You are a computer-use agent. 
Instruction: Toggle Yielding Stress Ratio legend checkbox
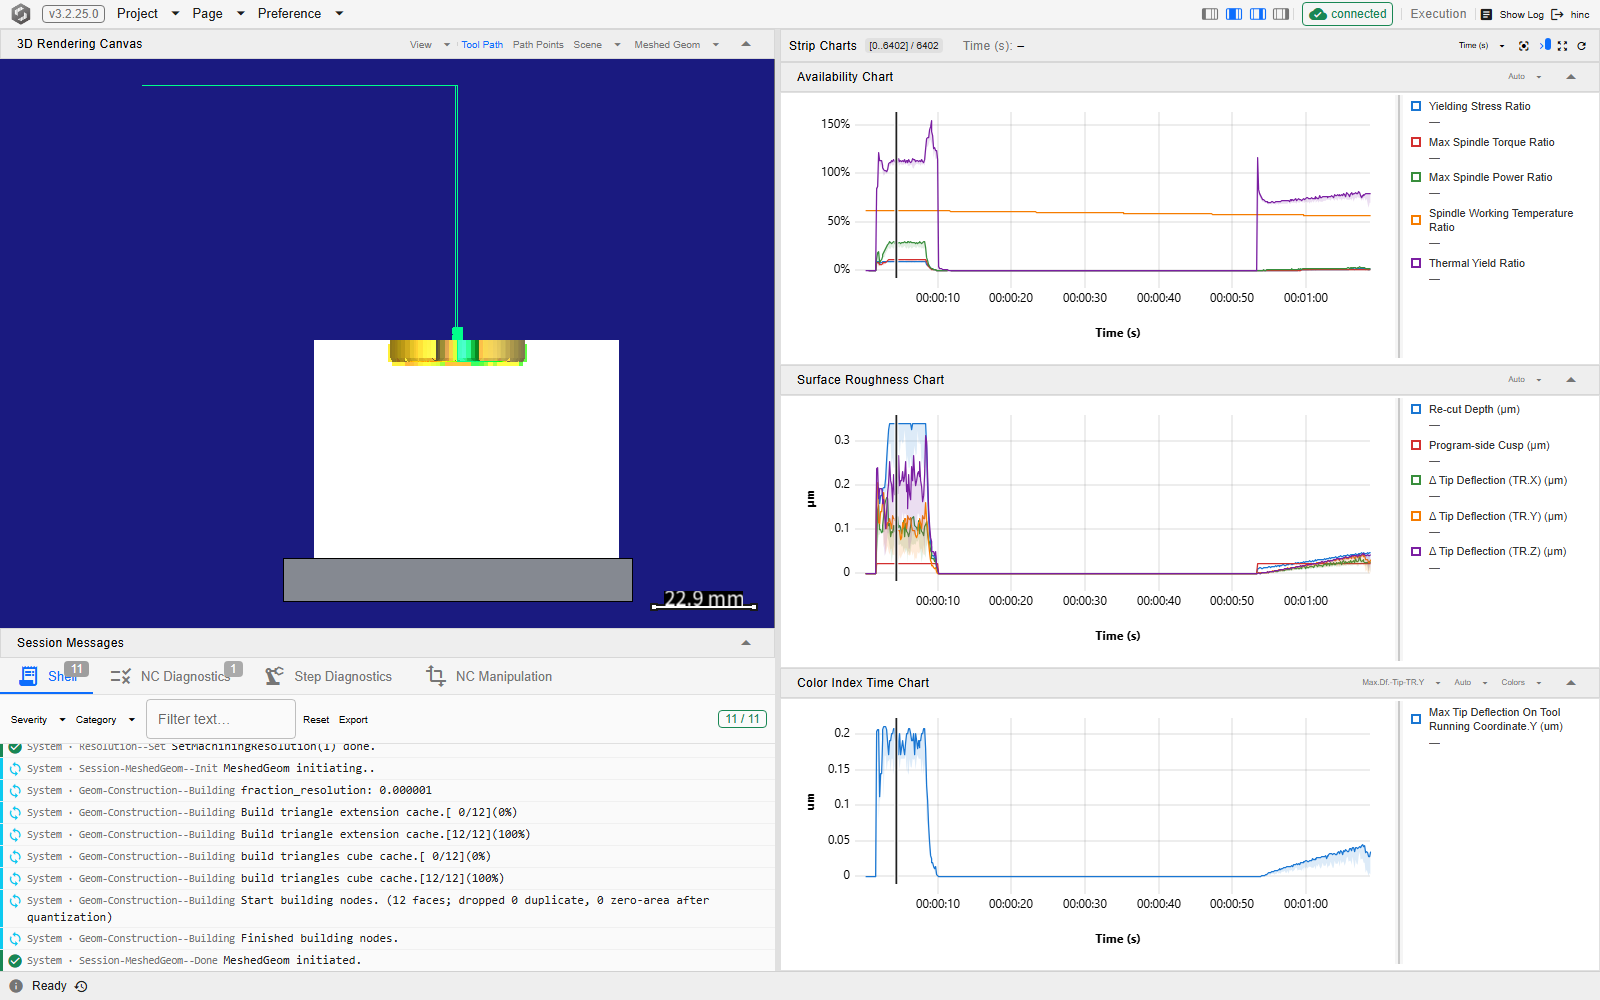tap(1416, 106)
